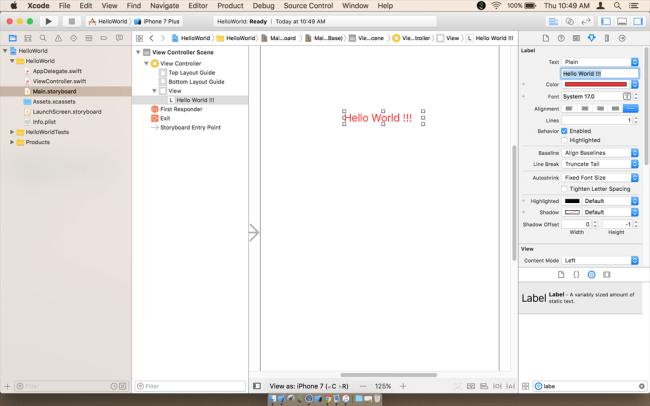This screenshot has width=650, height=406.
Task: Open the Test navigator
Action: pyautogui.click(x=73, y=38)
